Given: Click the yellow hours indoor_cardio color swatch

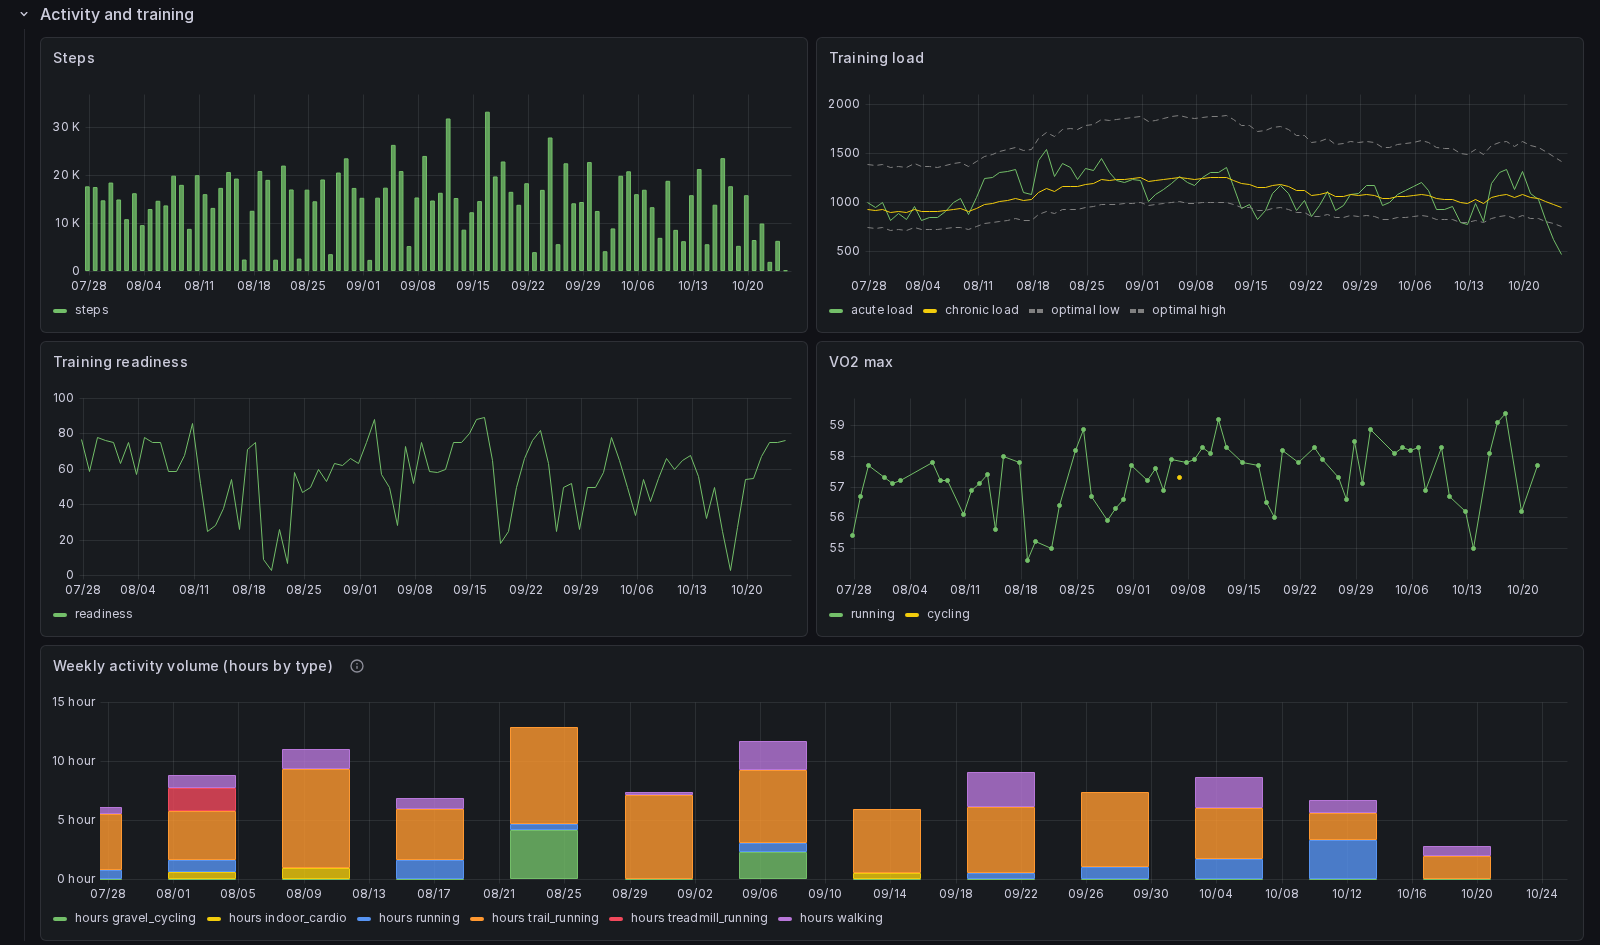Looking at the screenshot, I should 214,919.
